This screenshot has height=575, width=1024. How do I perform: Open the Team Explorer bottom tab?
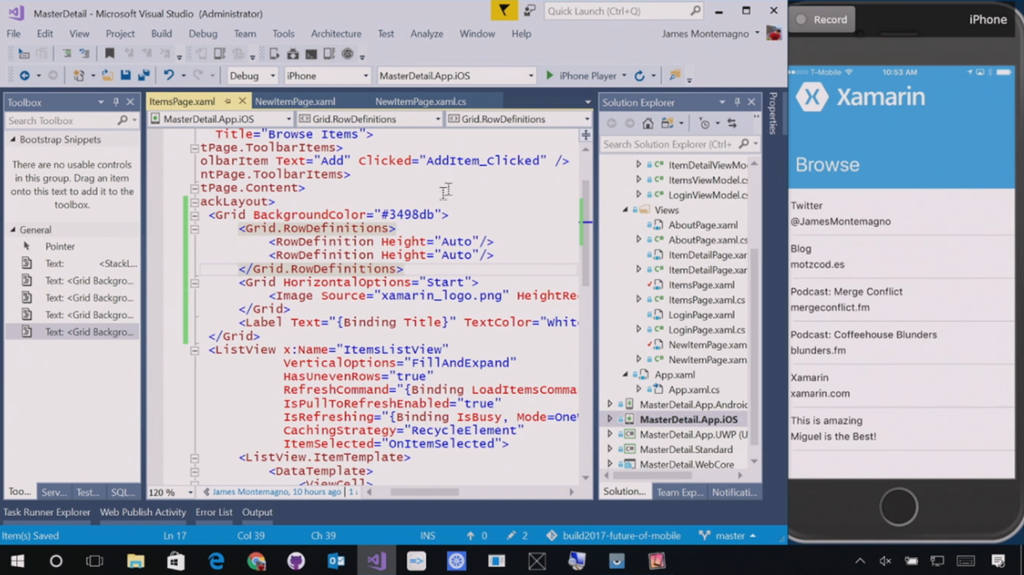679,492
